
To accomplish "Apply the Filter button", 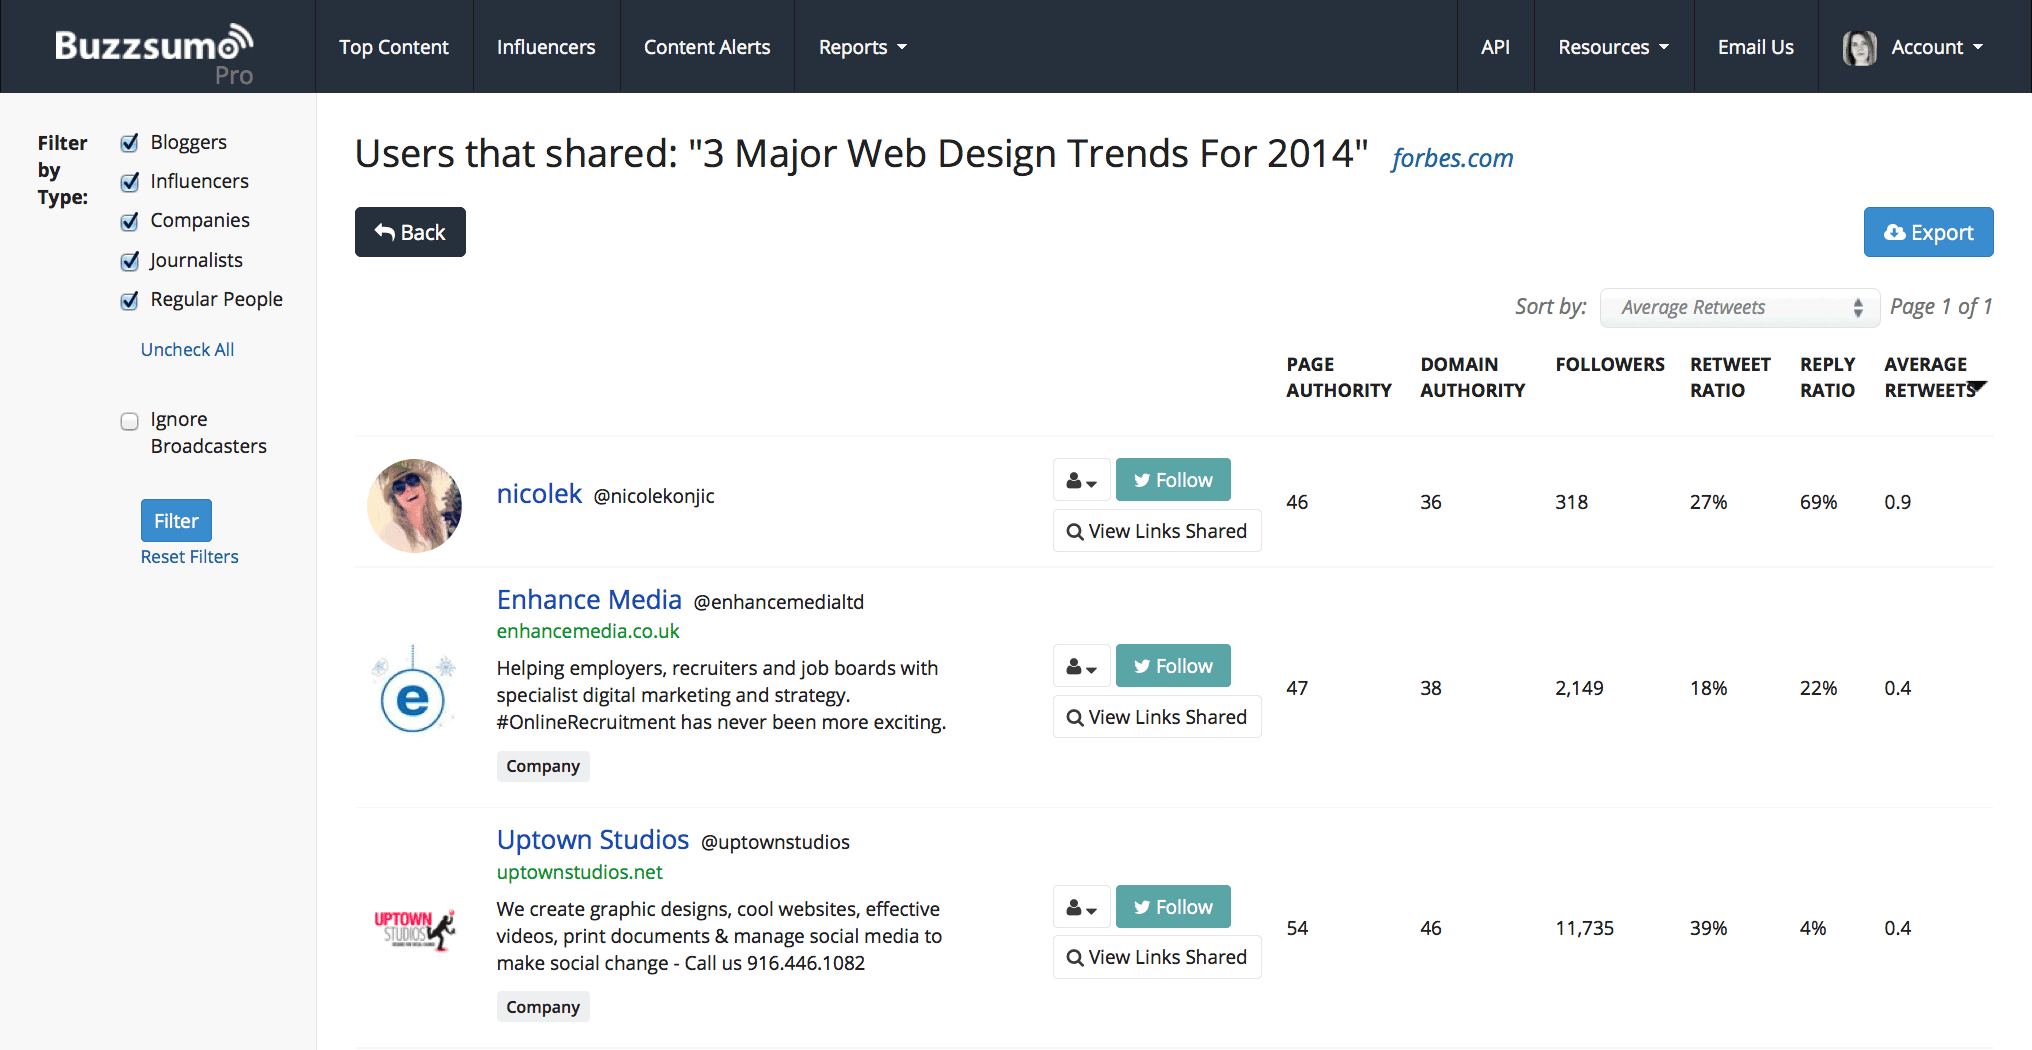I will point(176,520).
